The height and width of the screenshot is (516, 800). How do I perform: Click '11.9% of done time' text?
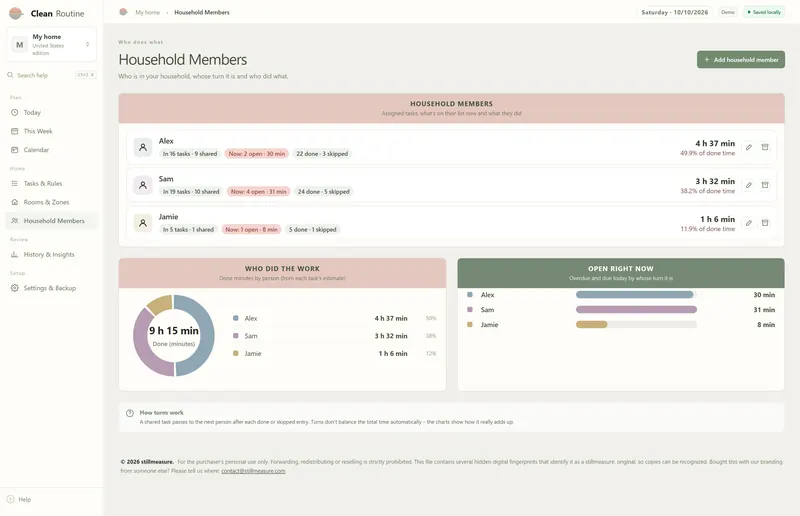point(708,229)
